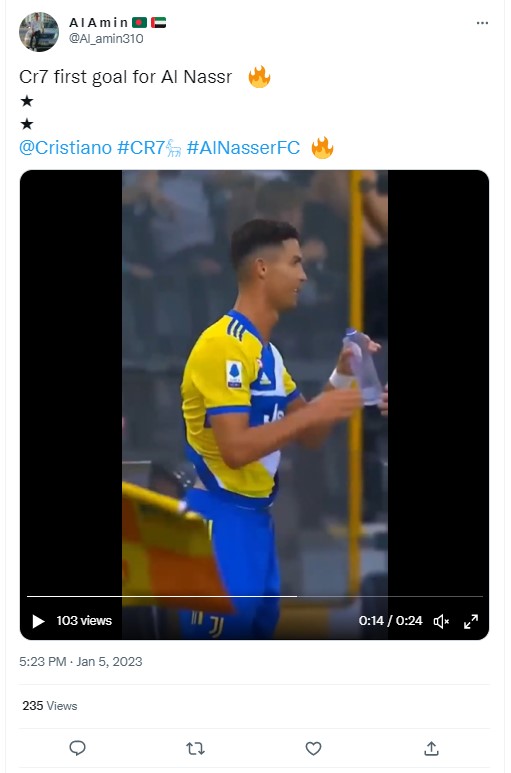The width and height of the screenshot is (511, 773).
Task: Click the reply speech bubble icon
Action: pos(77,748)
